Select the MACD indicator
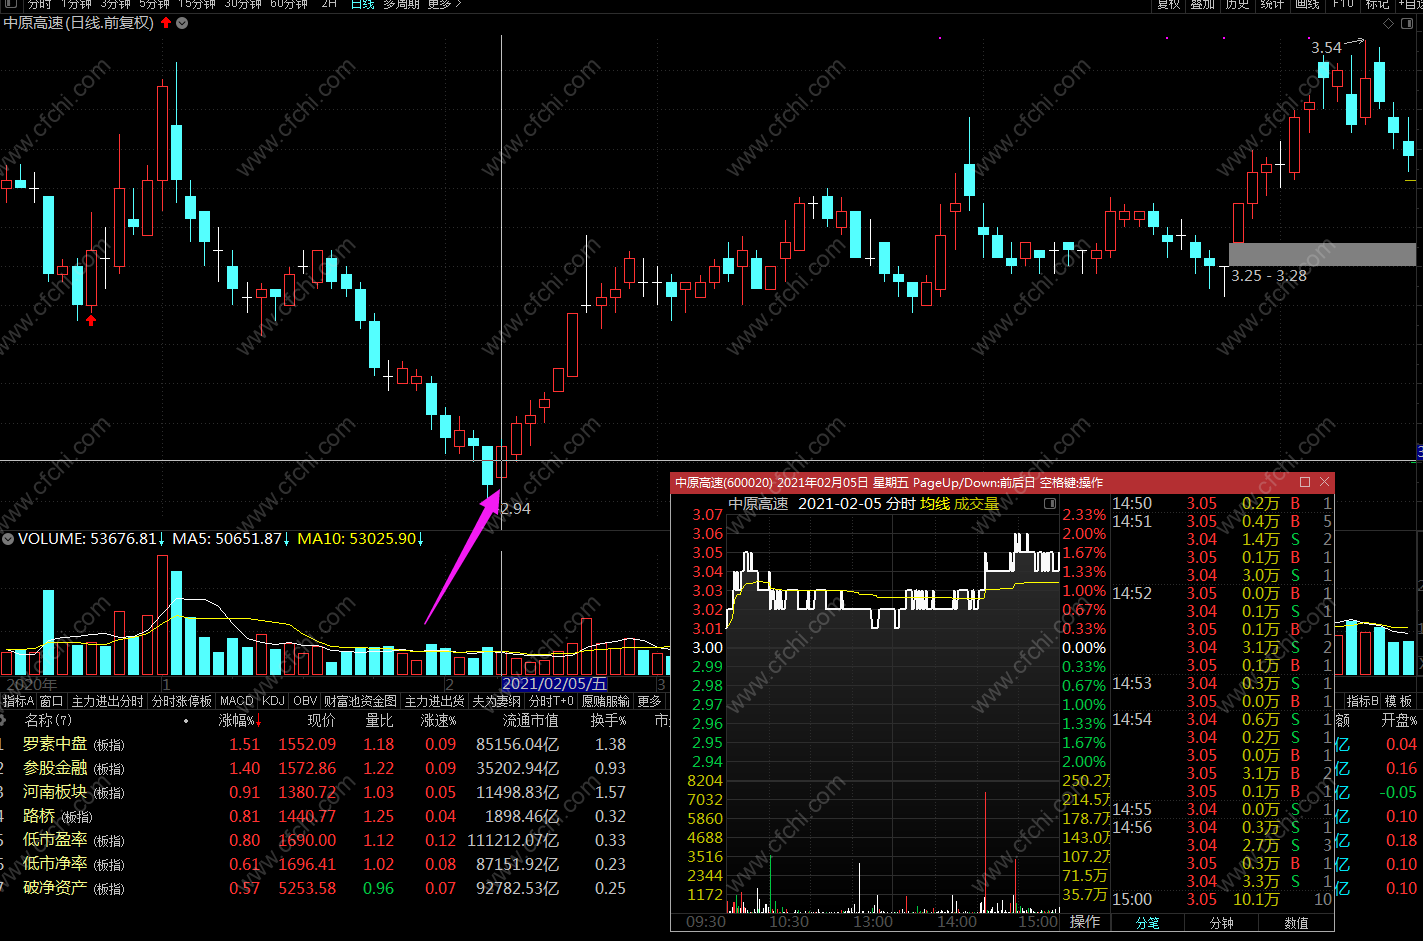Viewport: 1423px width, 941px height. point(237,701)
